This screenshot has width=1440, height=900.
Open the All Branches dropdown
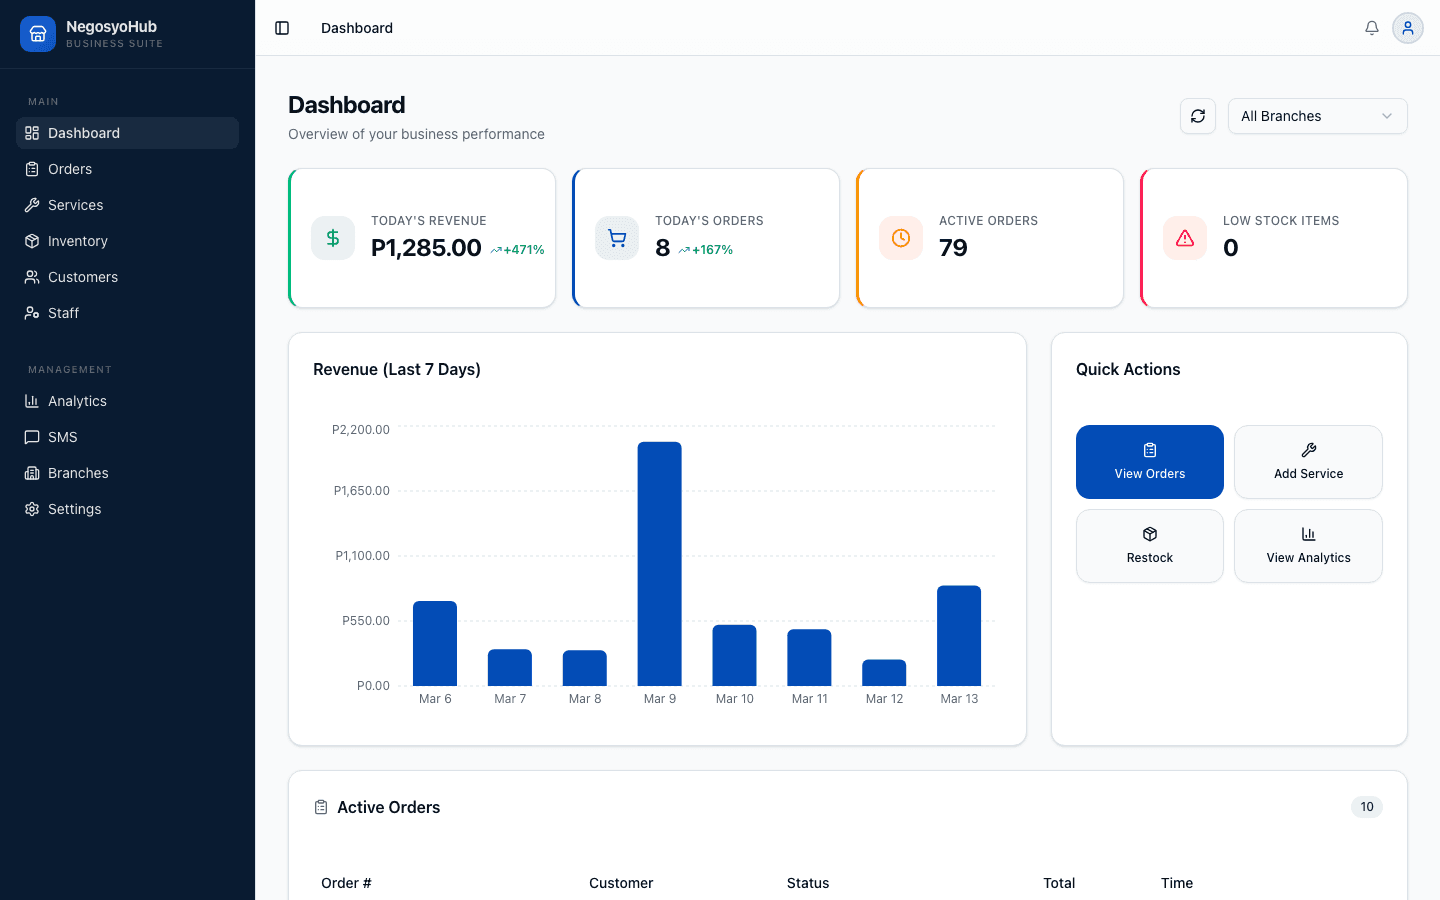(1317, 116)
